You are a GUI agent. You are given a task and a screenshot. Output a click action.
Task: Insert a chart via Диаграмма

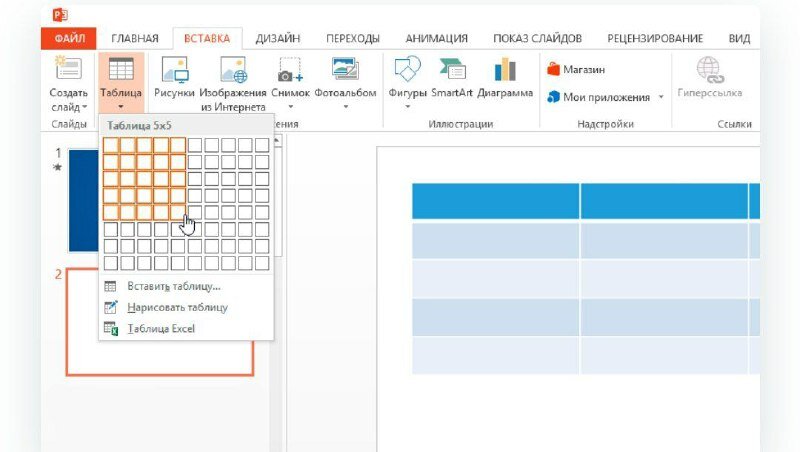point(505,77)
